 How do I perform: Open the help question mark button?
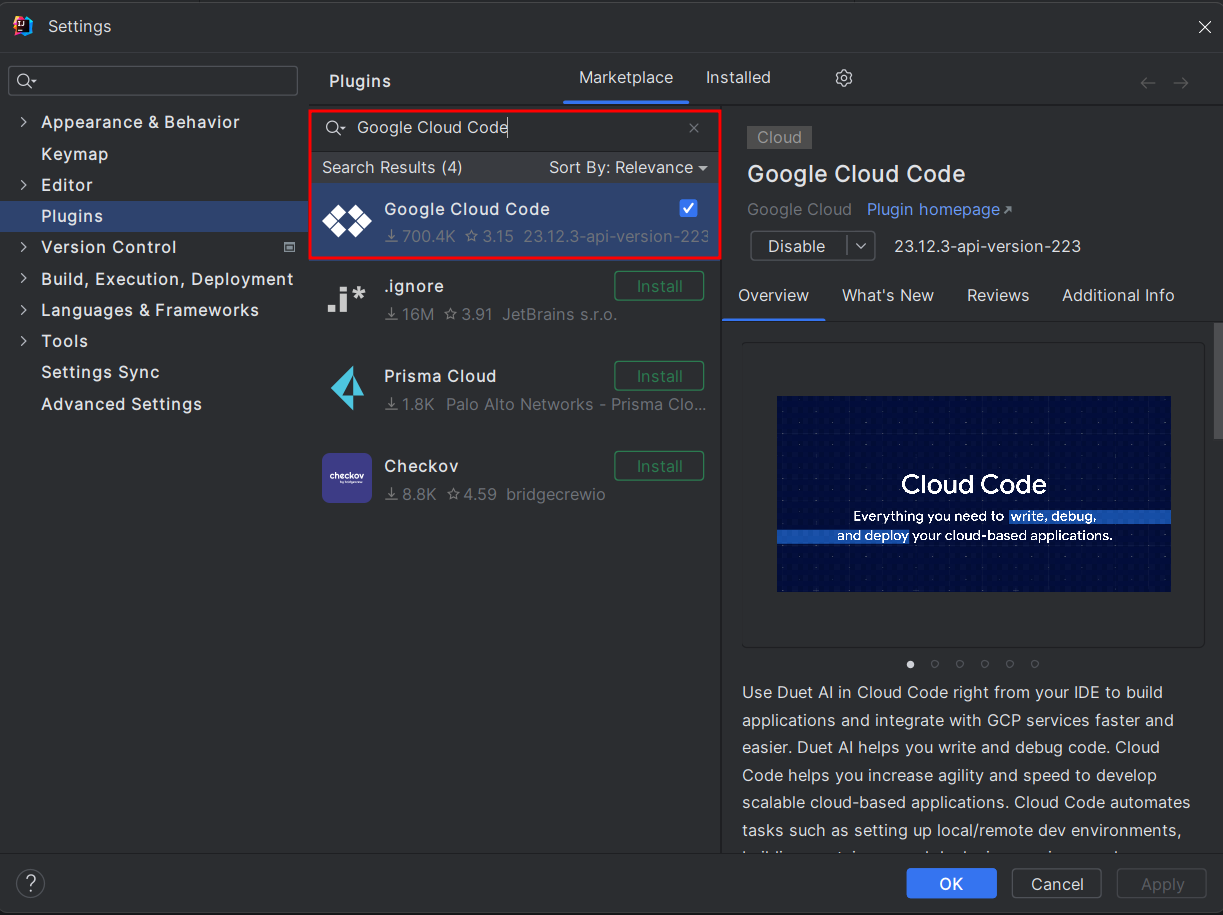pos(31,883)
